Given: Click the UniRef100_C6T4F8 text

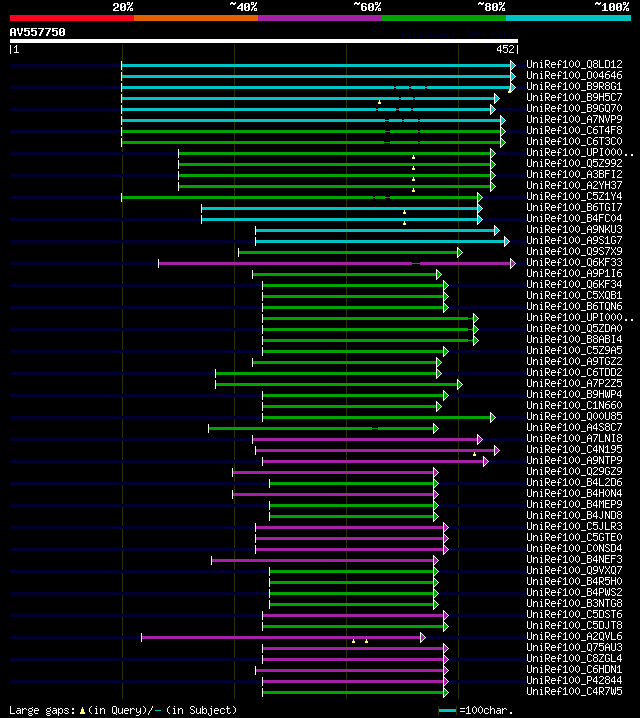Looking at the screenshot, I should tap(574, 131).
